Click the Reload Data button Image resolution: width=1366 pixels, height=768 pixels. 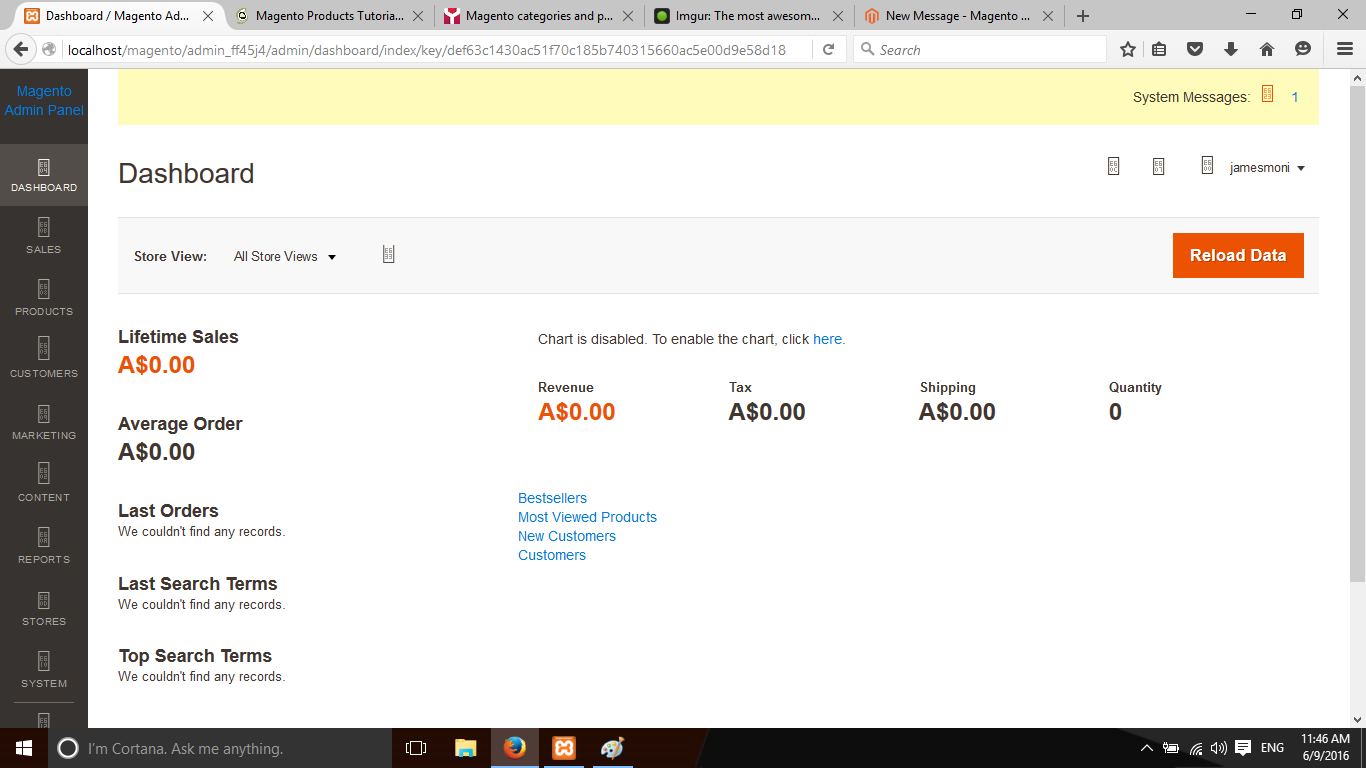(1238, 255)
